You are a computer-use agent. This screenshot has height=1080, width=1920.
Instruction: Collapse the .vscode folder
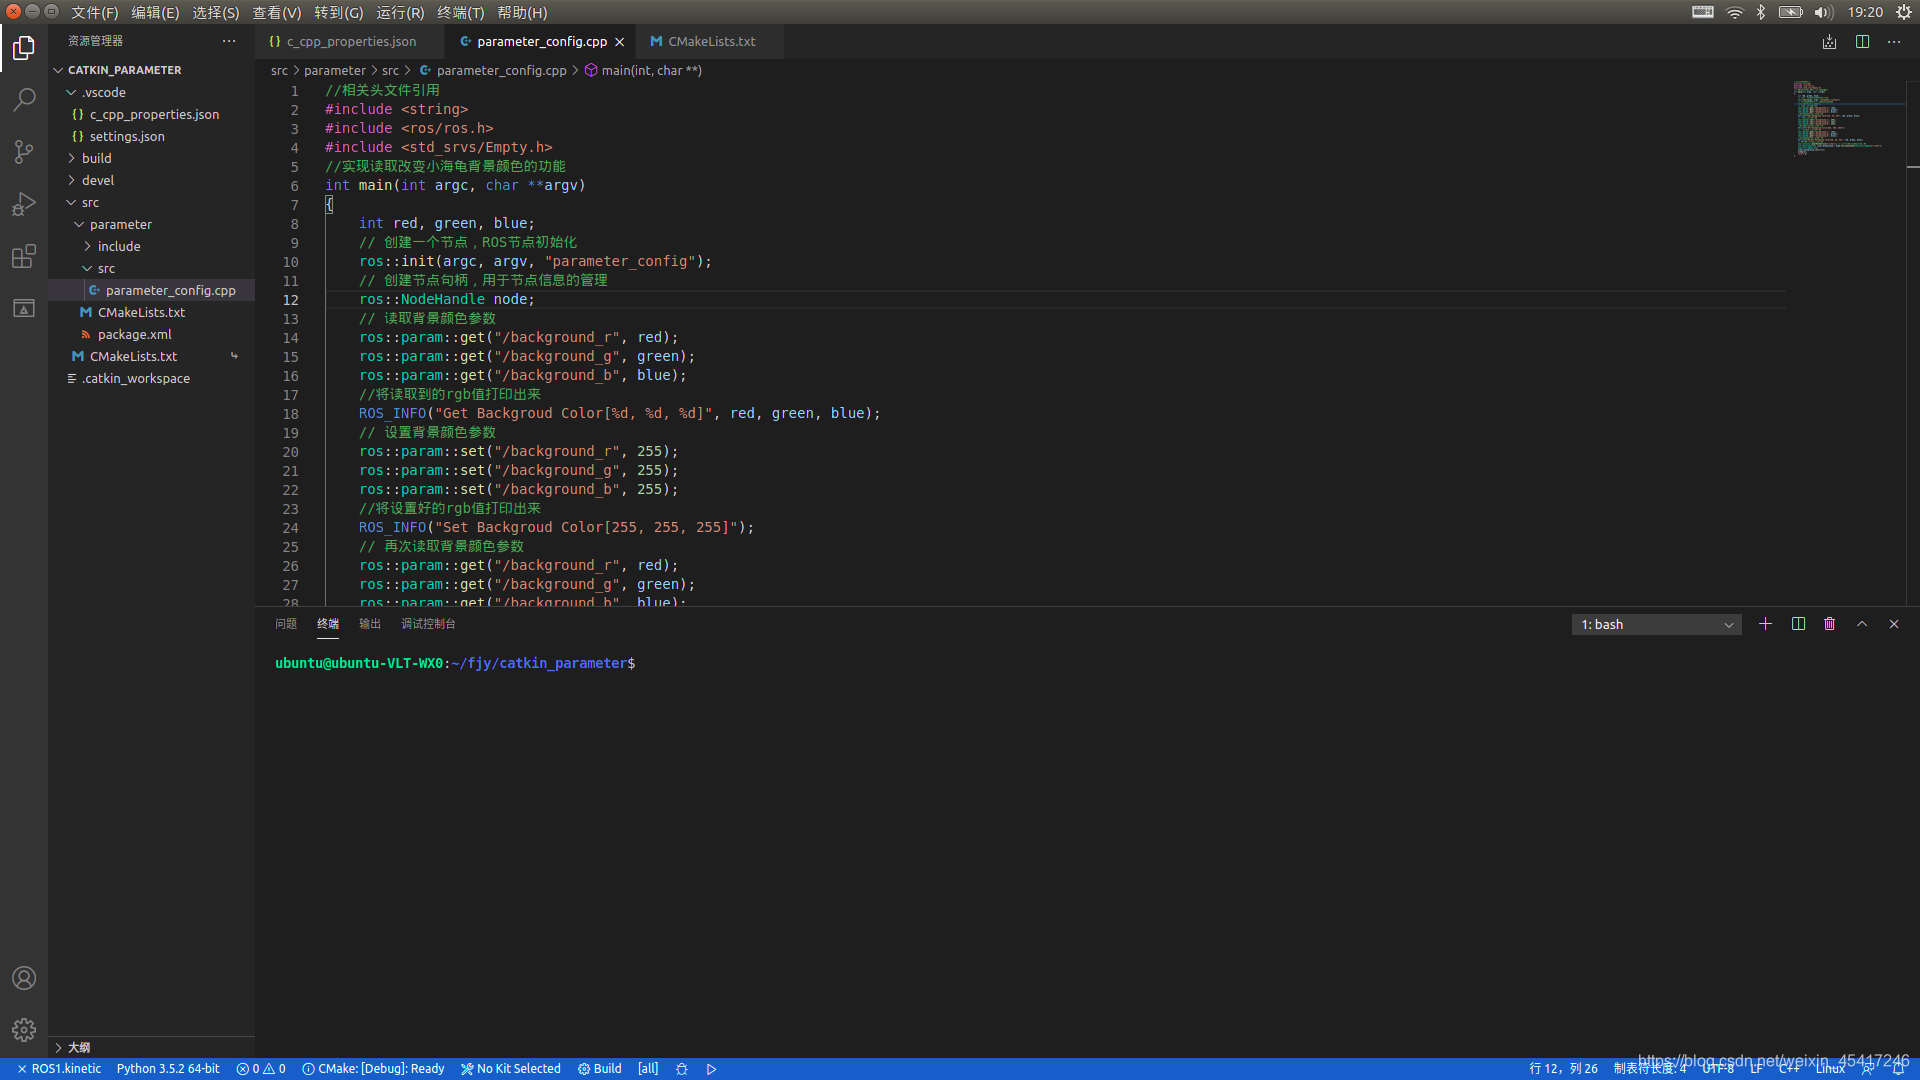point(152,92)
